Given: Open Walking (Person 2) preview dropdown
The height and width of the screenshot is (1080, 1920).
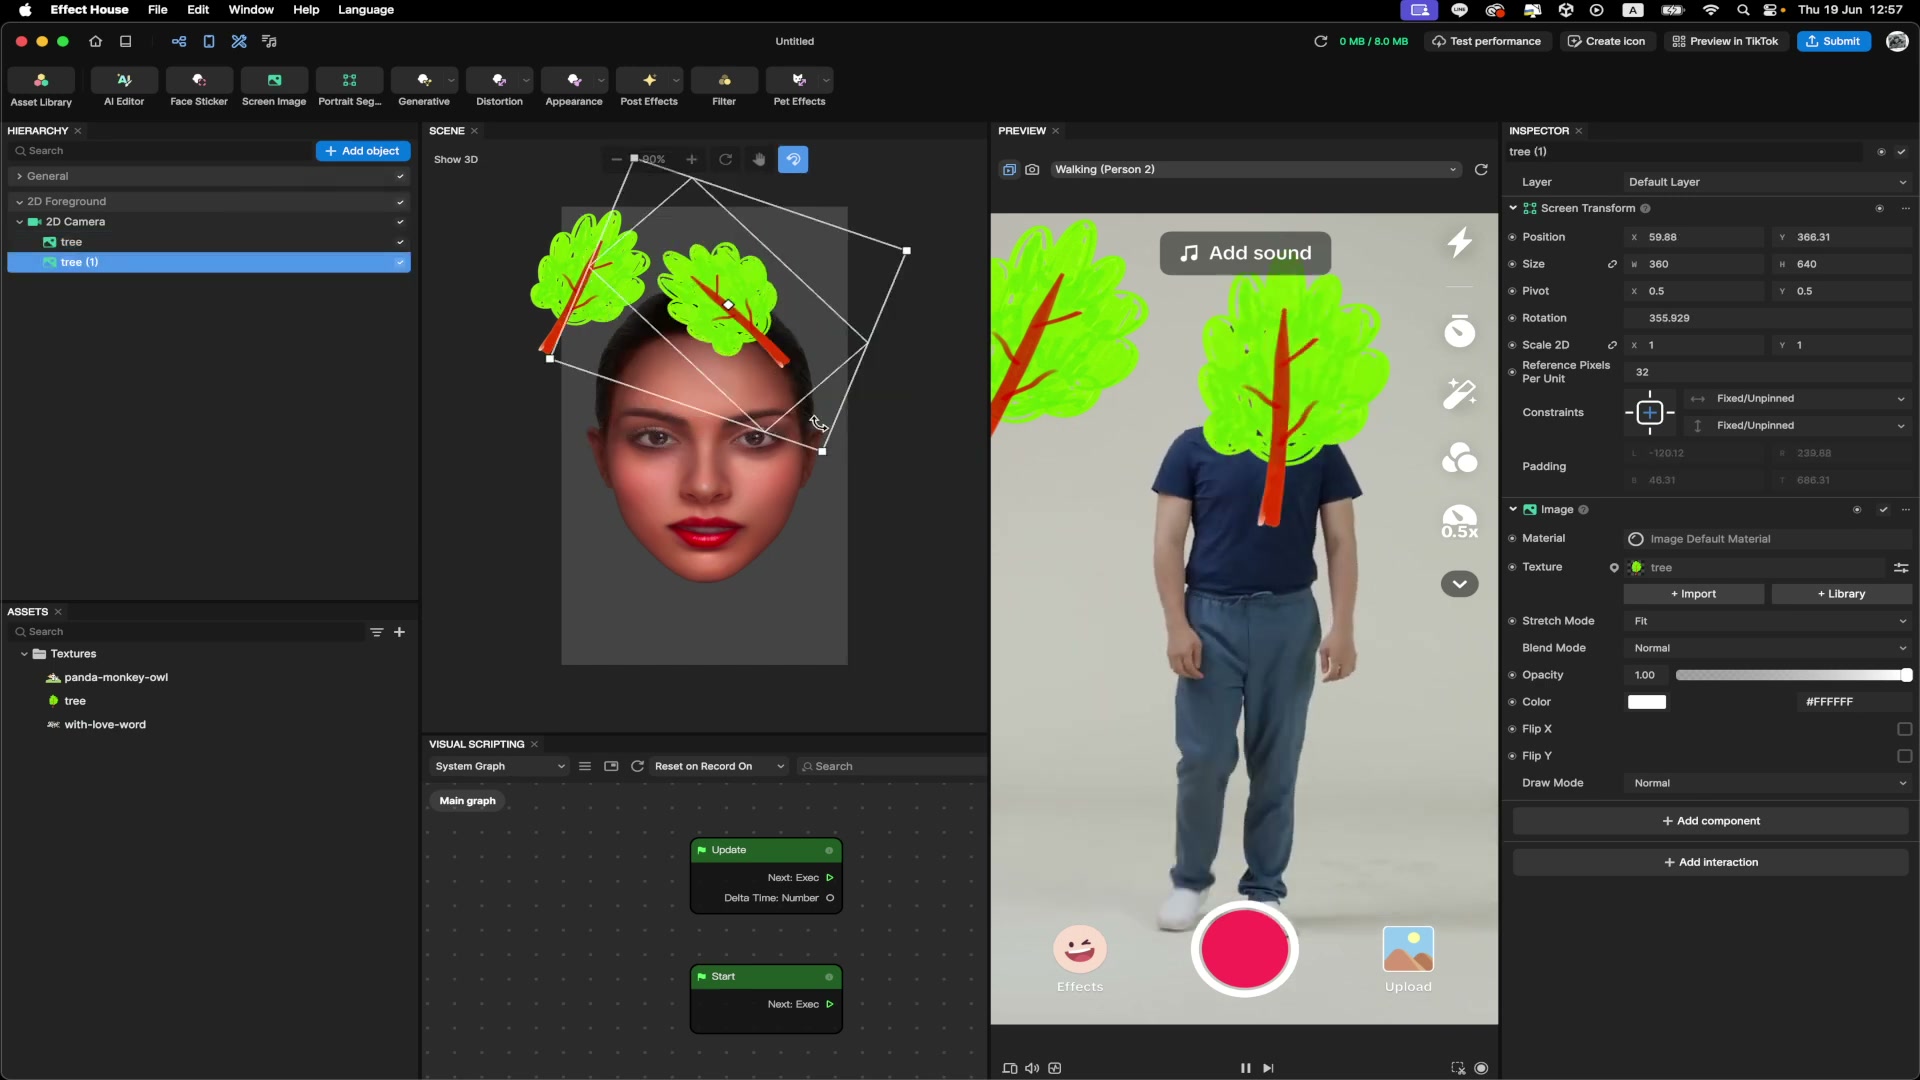Looking at the screenshot, I should click(1256, 169).
